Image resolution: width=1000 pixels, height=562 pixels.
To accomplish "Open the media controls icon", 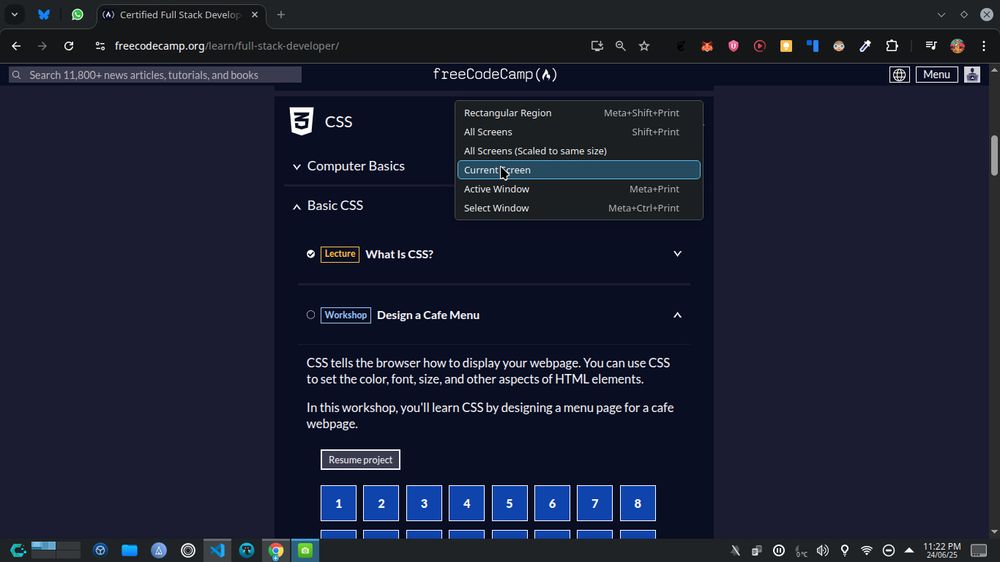I will click(931, 46).
